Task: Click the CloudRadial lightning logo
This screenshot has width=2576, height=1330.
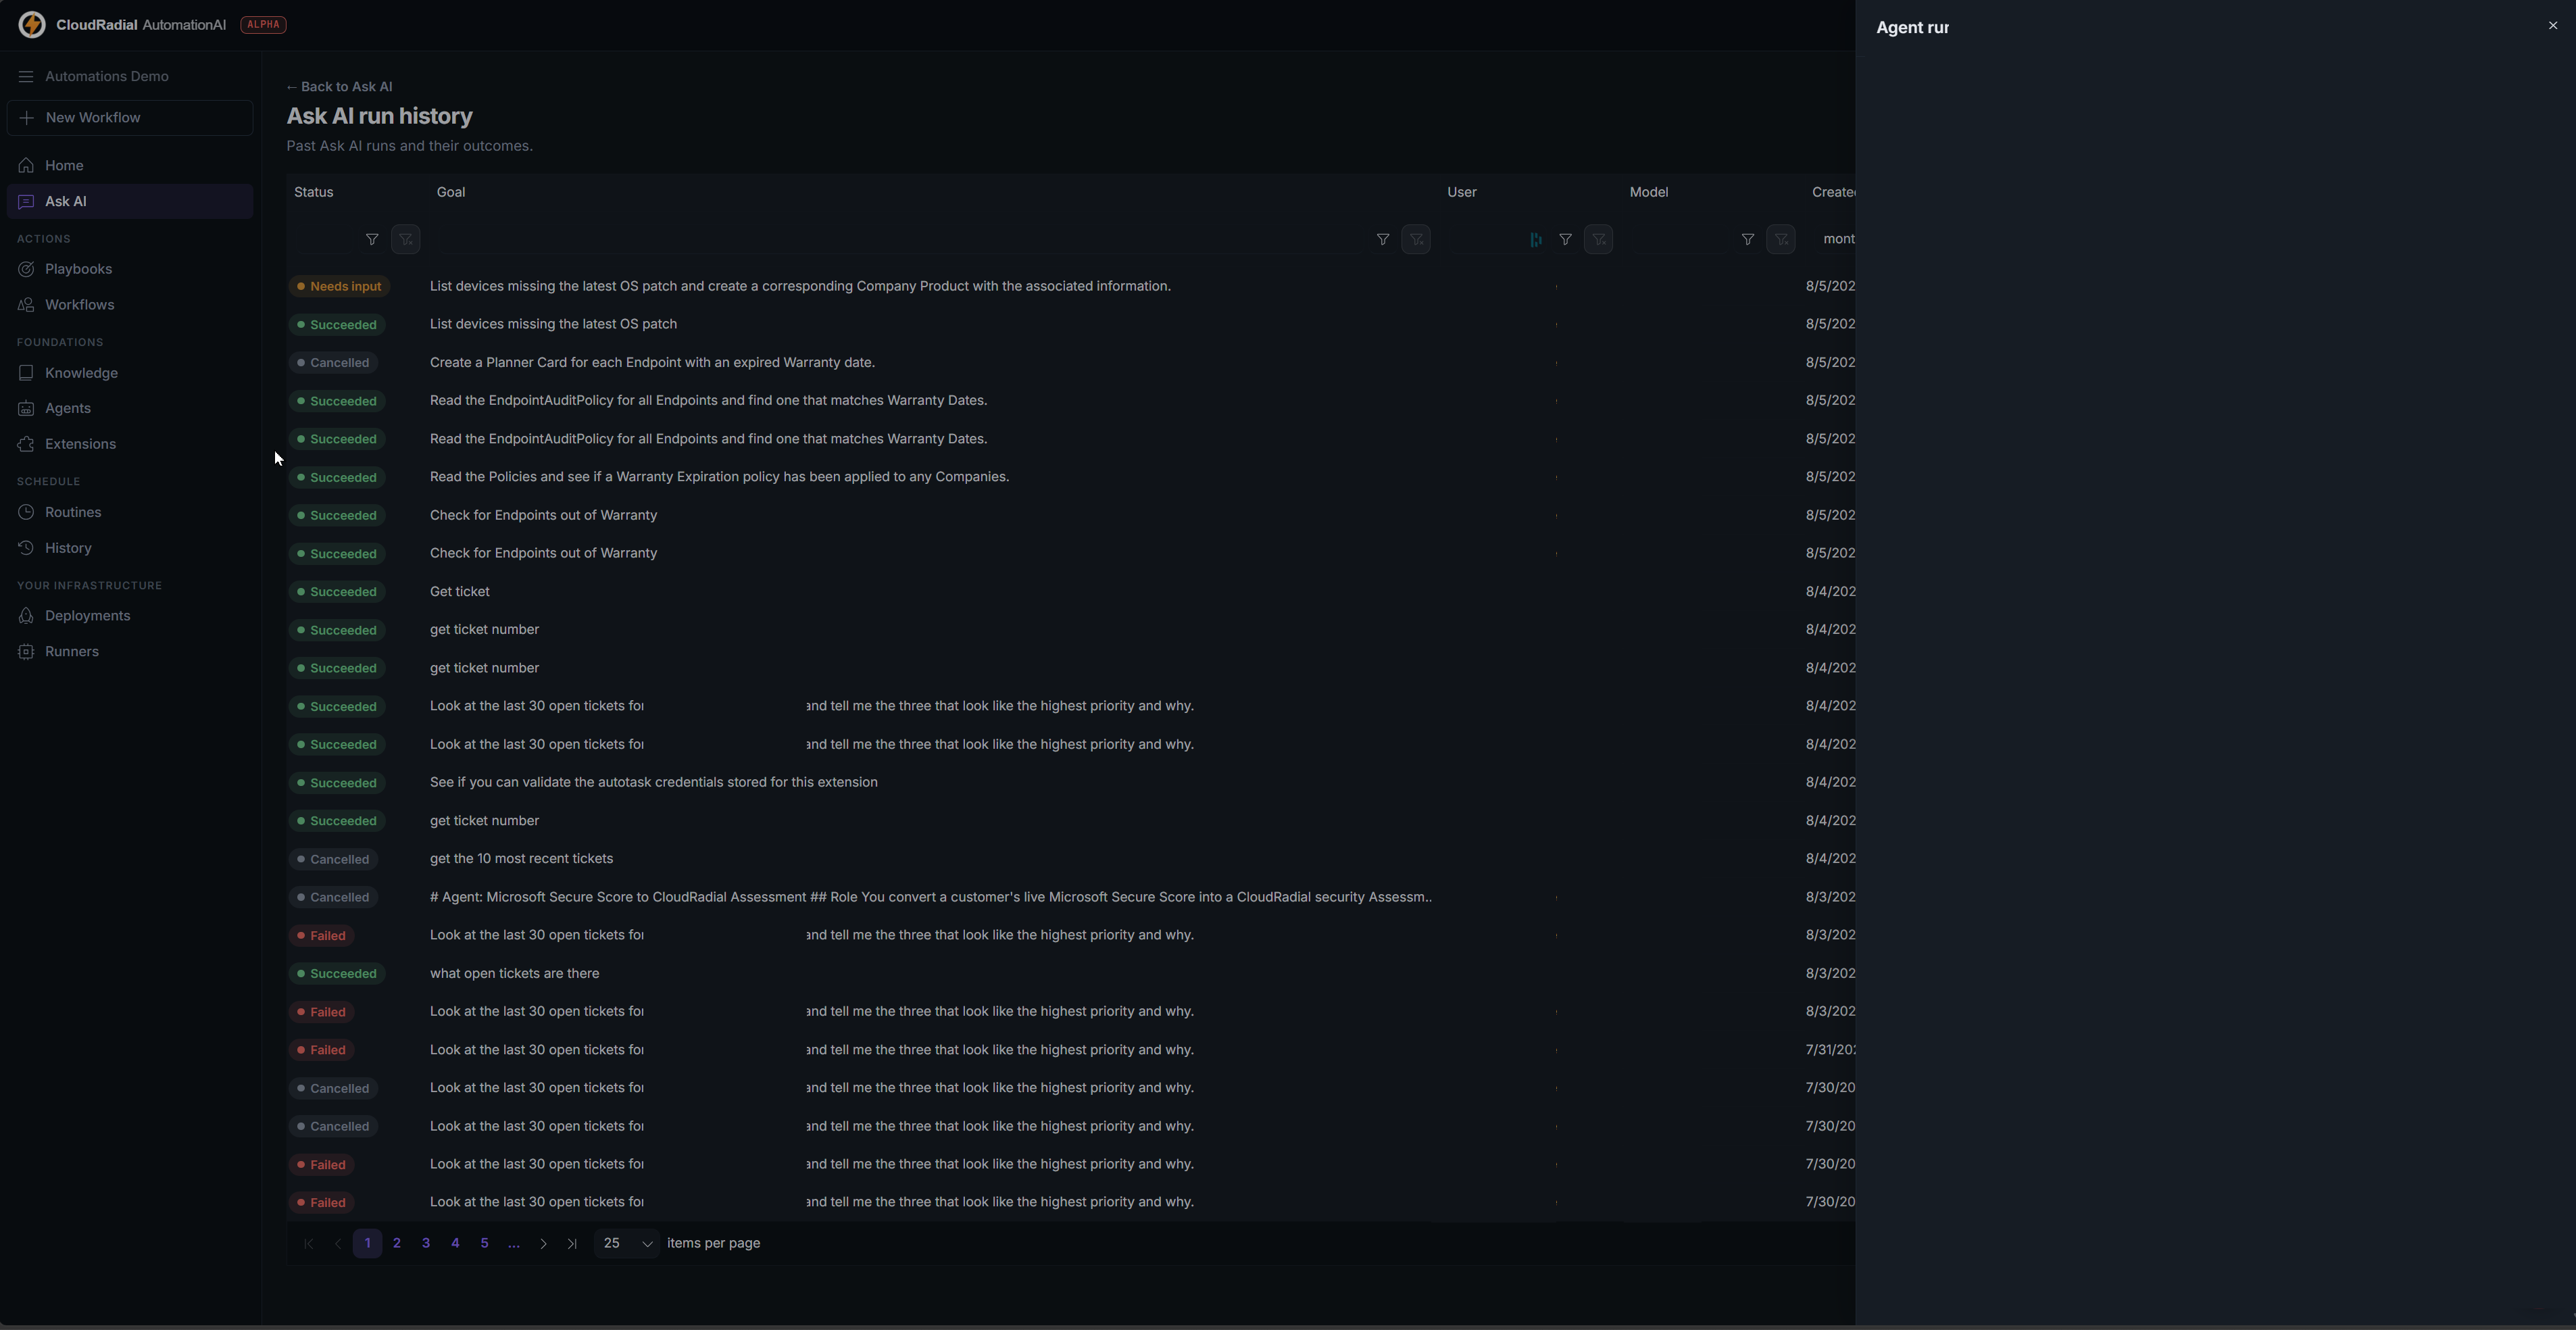Action: click(32, 25)
